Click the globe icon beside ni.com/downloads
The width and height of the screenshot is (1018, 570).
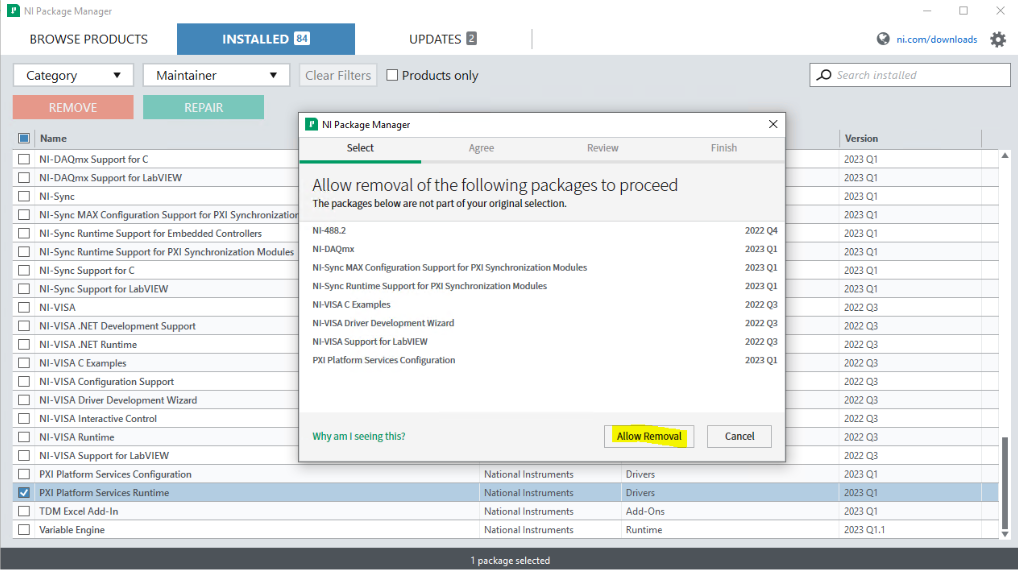883,40
